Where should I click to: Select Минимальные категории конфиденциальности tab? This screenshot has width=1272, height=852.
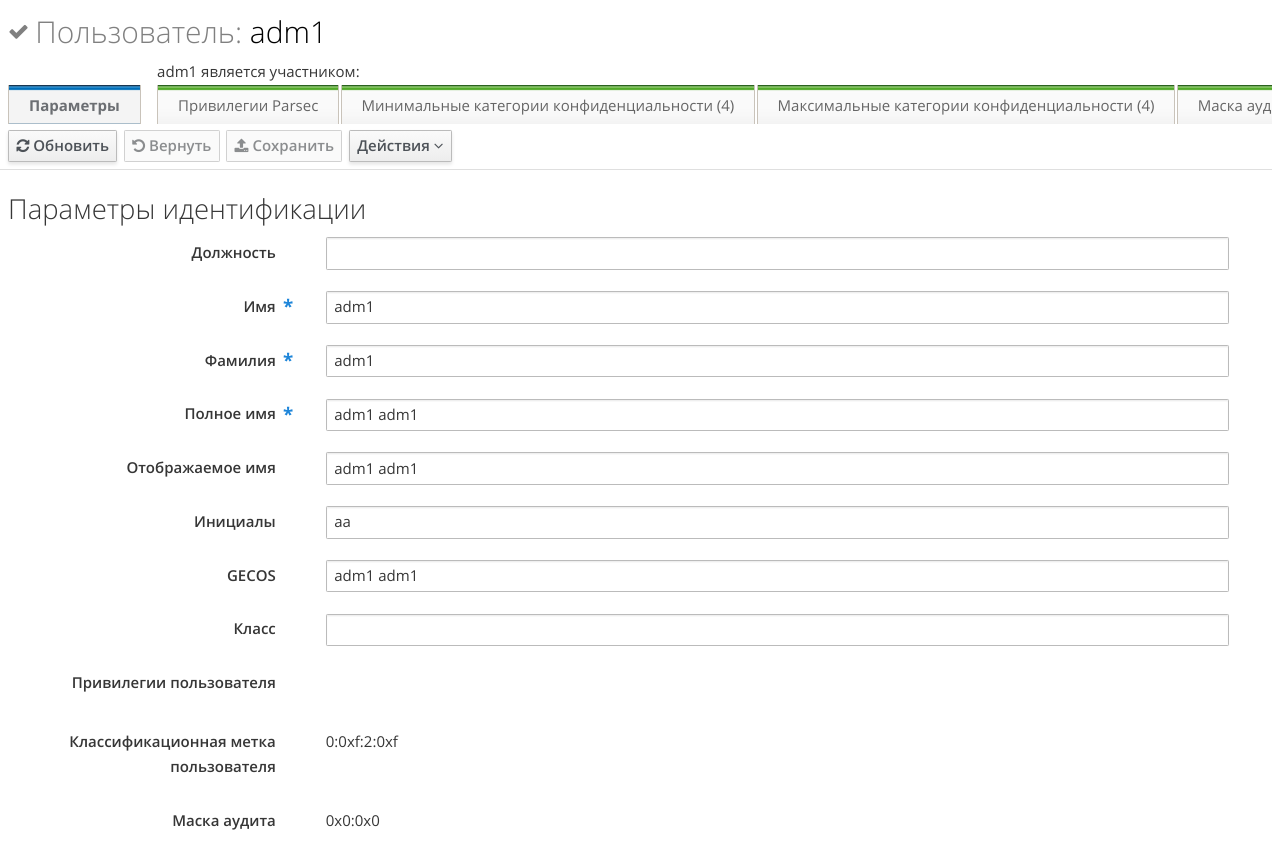pyautogui.click(x=548, y=106)
